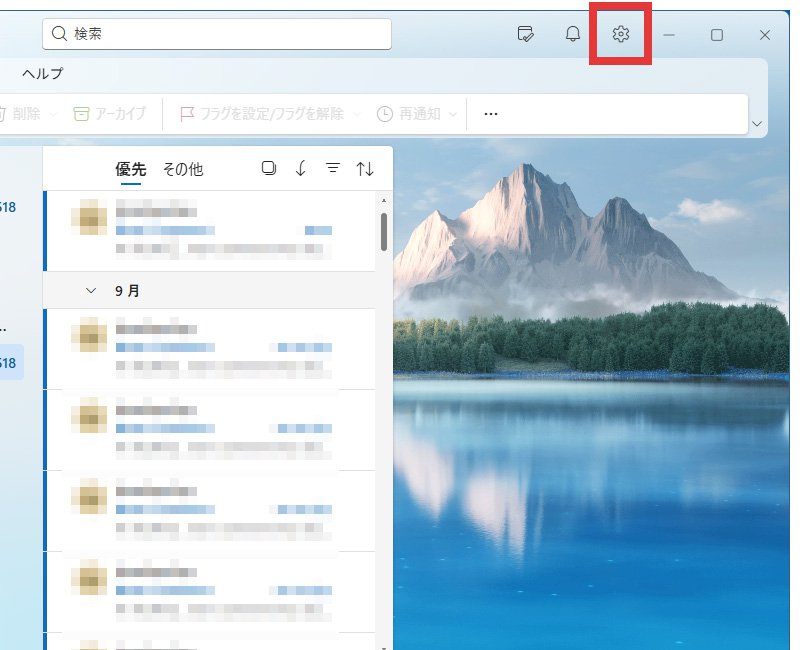This screenshot has width=800, height=650.
Task: Click the アーカイブ archive button
Action: click(x=109, y=114)
